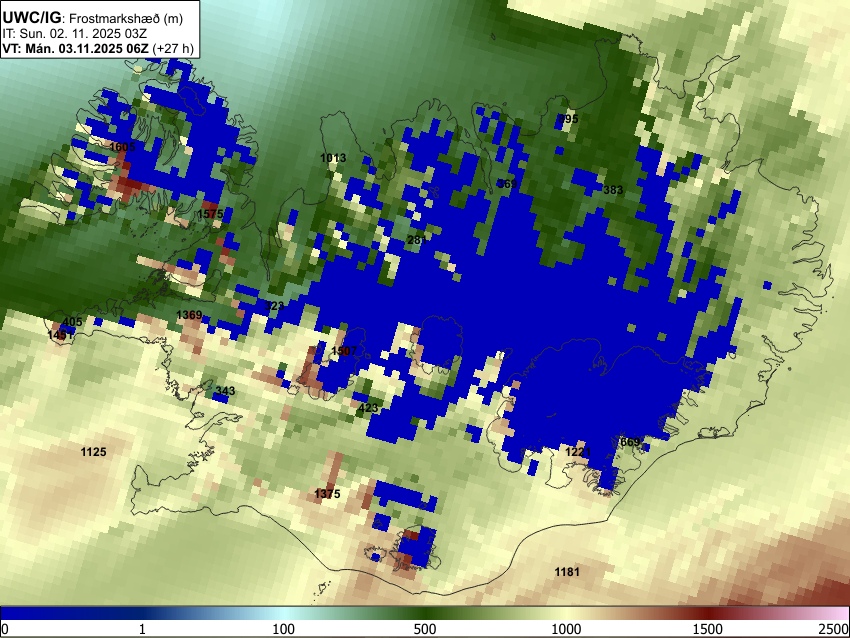
Task: Click the 500 label on the color scale
Action: click(425, 629)
